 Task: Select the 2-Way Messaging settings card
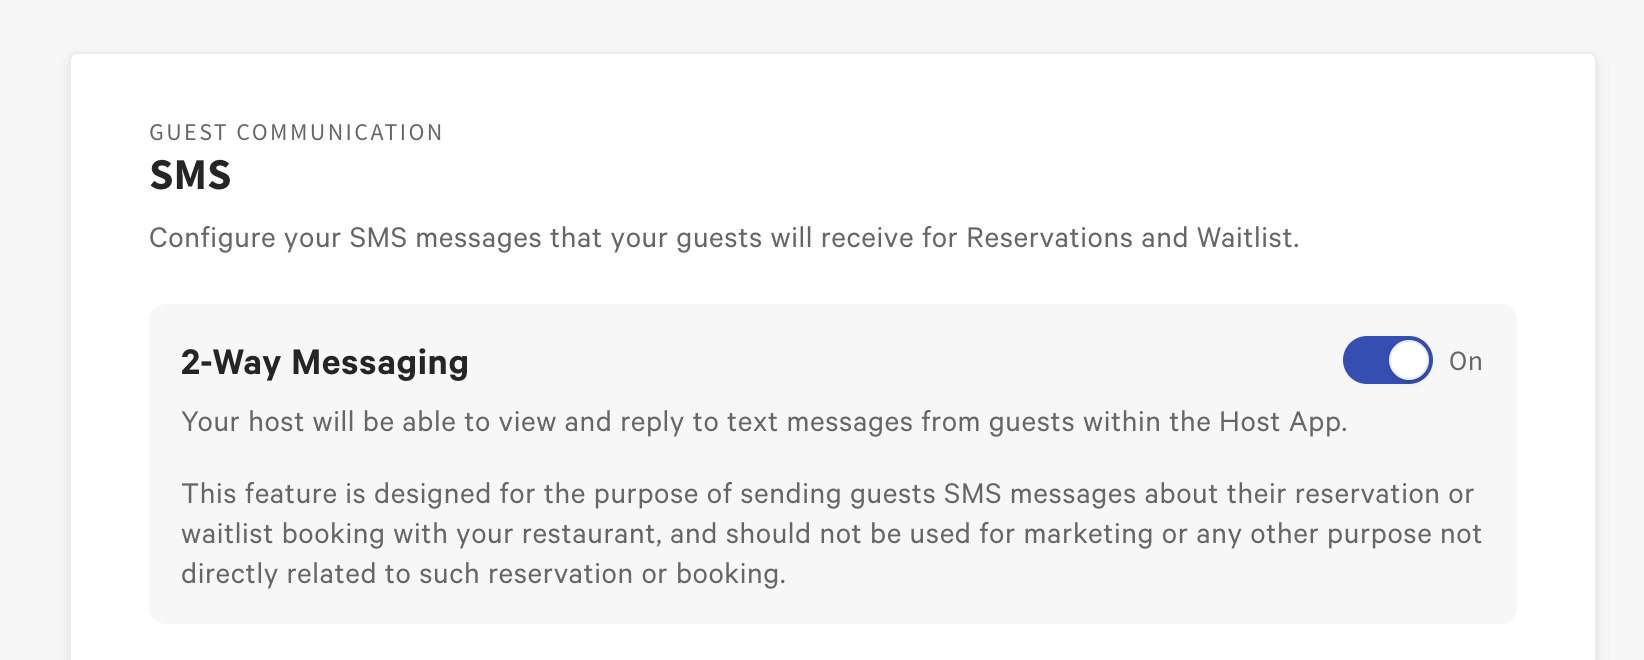[x=832, y=461]
